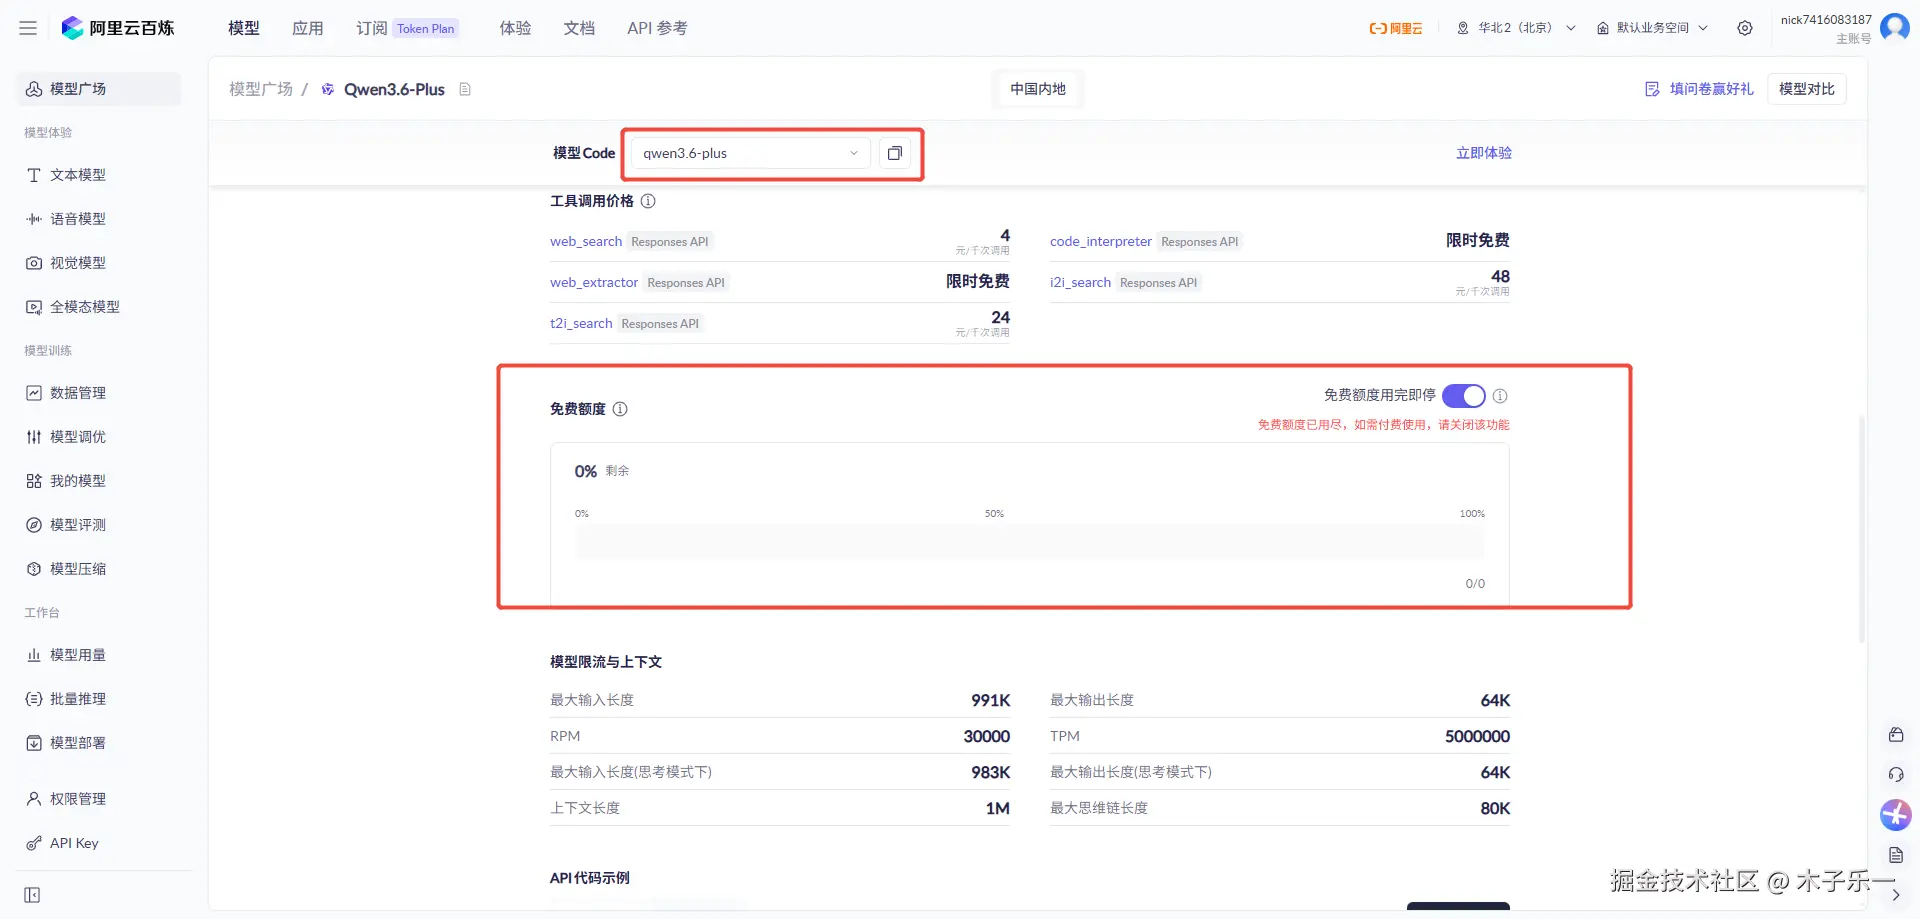Screen dimensions: 1920x919
Task: Toggle 免费额度用完即停 switch off
Action: click(1464, 396)
